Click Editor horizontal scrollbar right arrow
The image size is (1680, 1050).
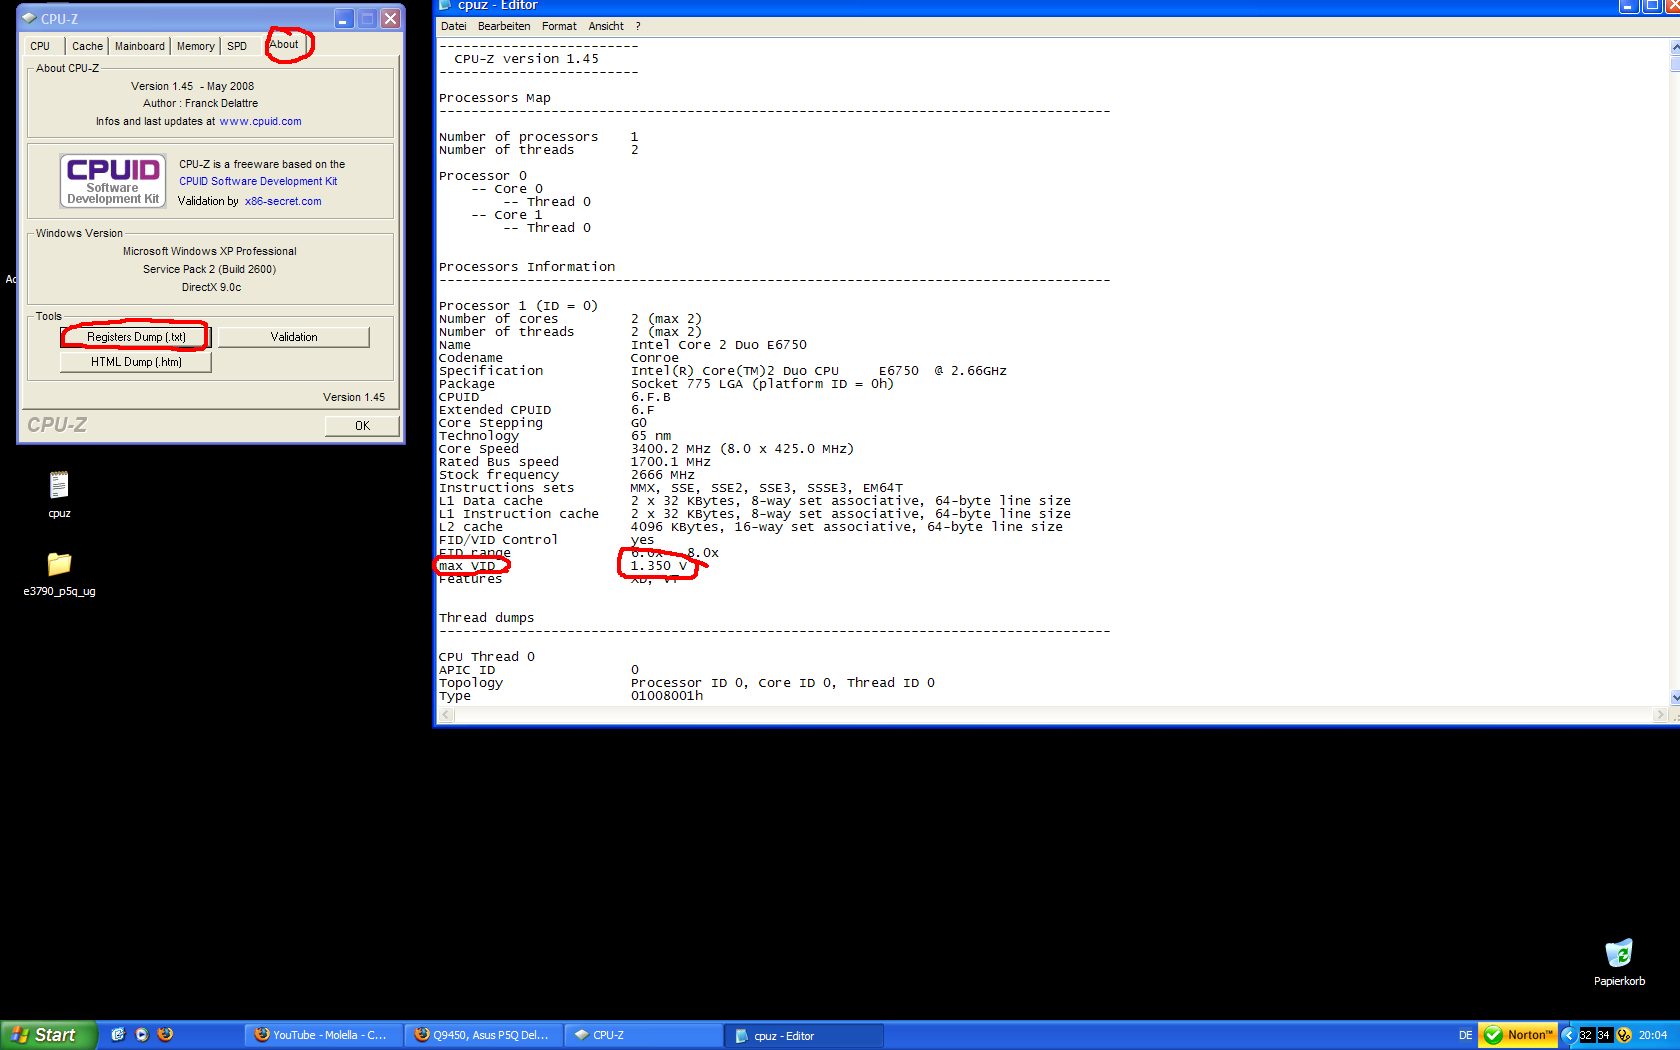click(x=1661, y=715)
